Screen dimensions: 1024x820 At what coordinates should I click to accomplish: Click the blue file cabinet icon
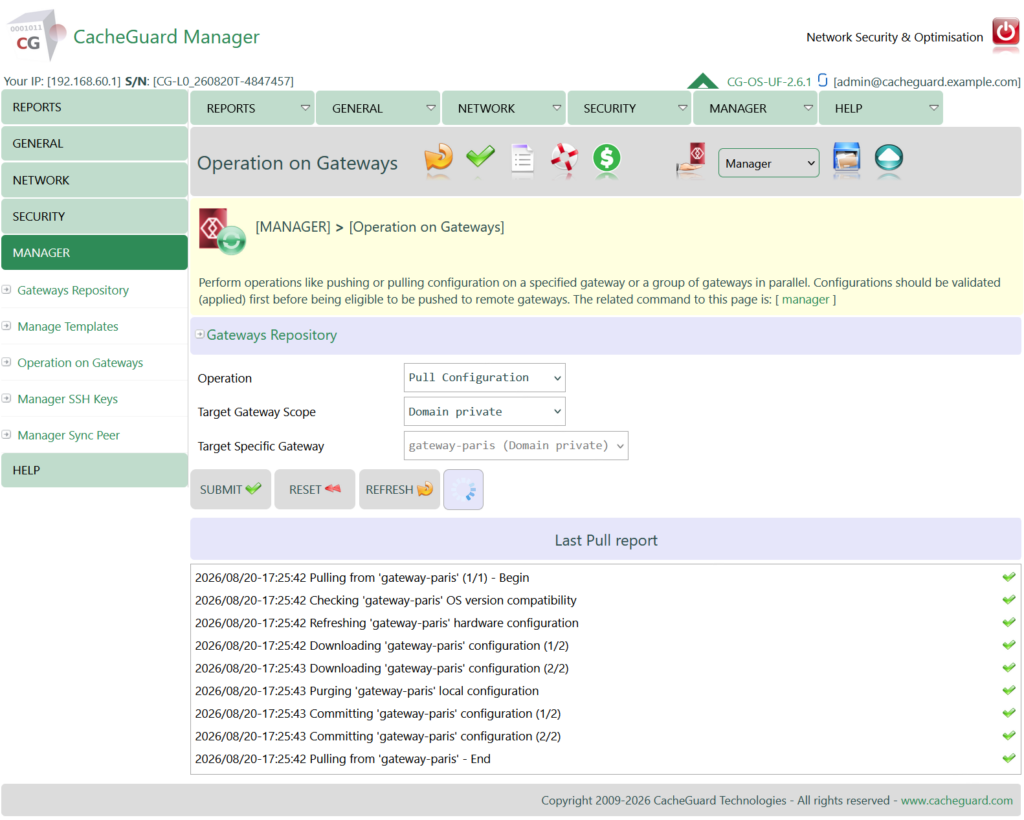(x=846, y=158)
